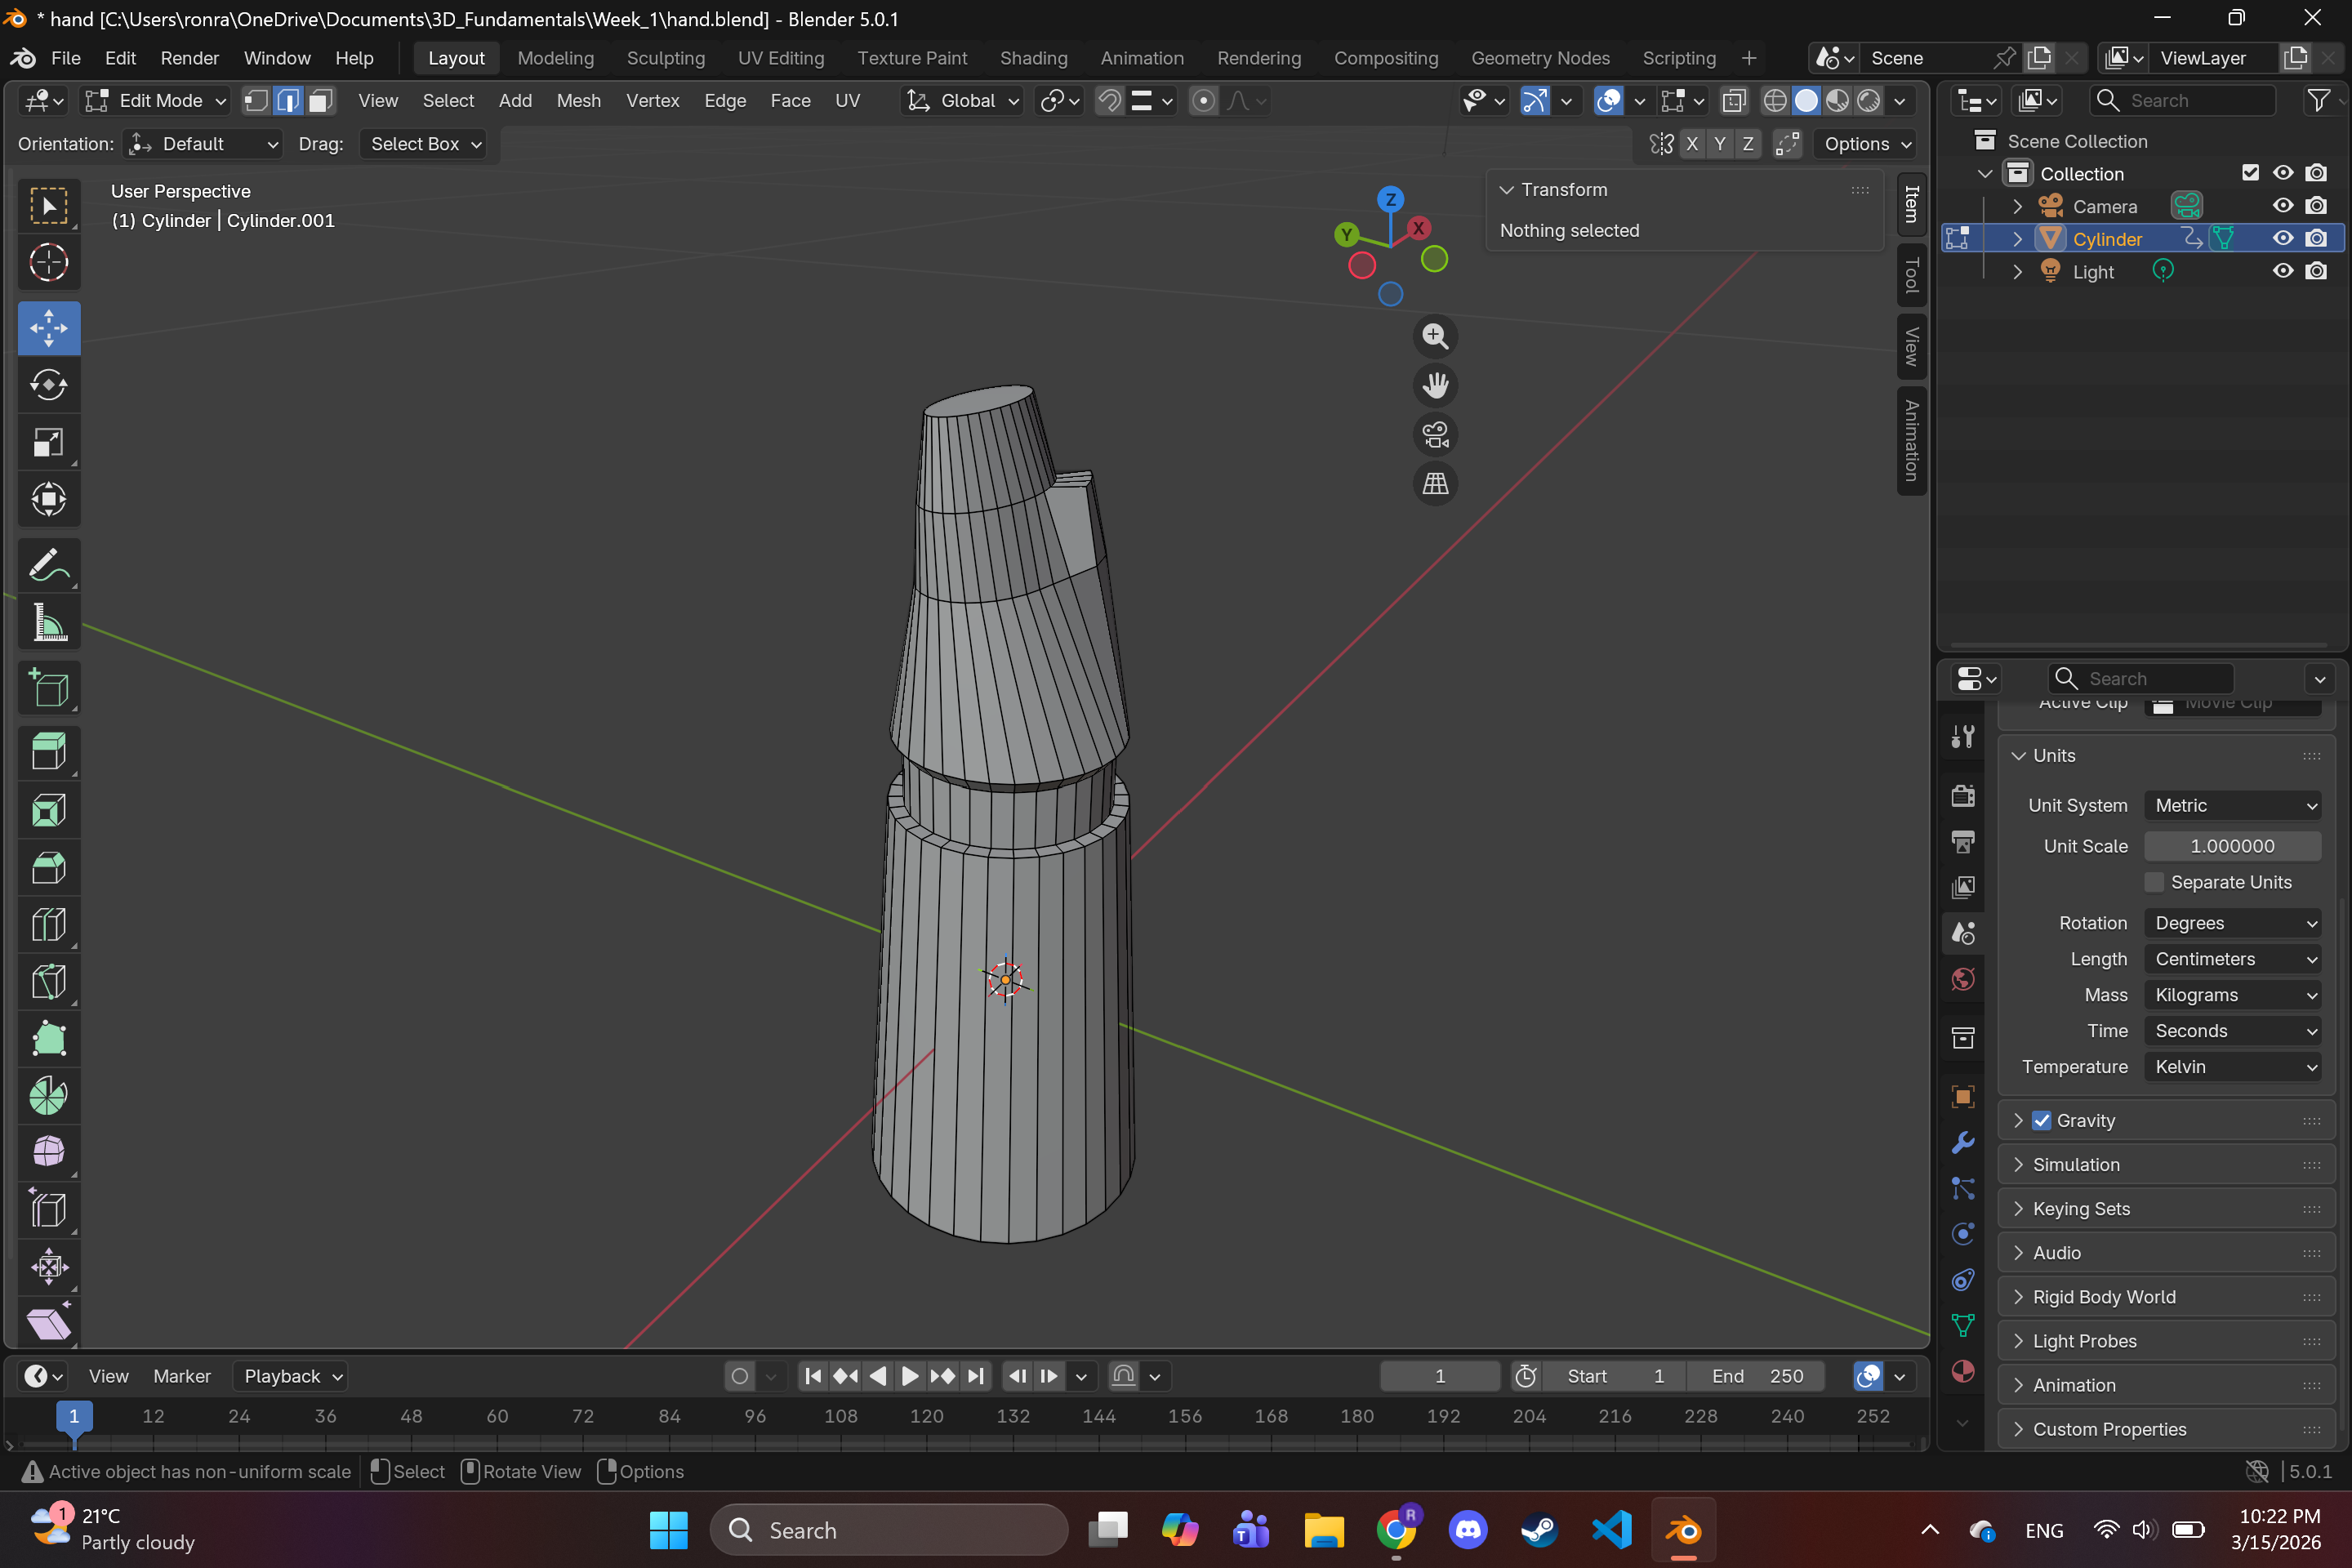Select the Measure tool

49,622
